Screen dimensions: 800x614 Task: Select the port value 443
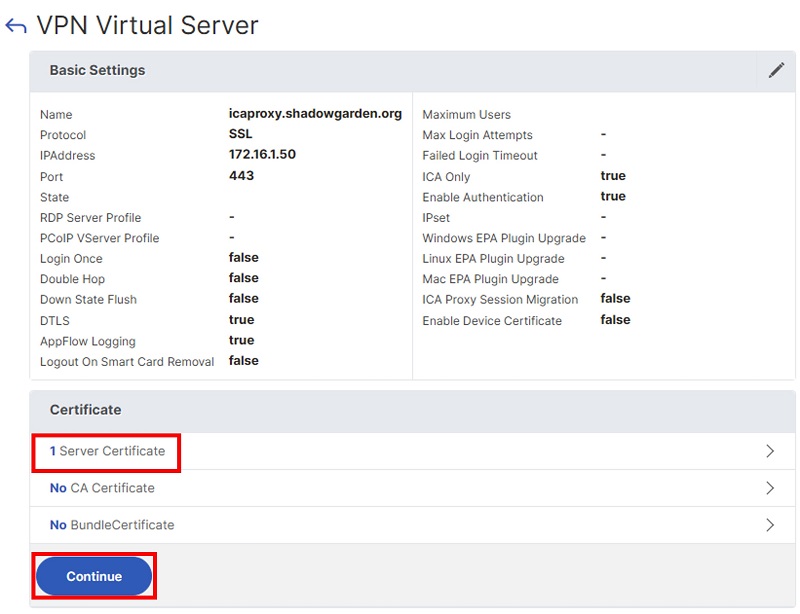click(241, 176)
